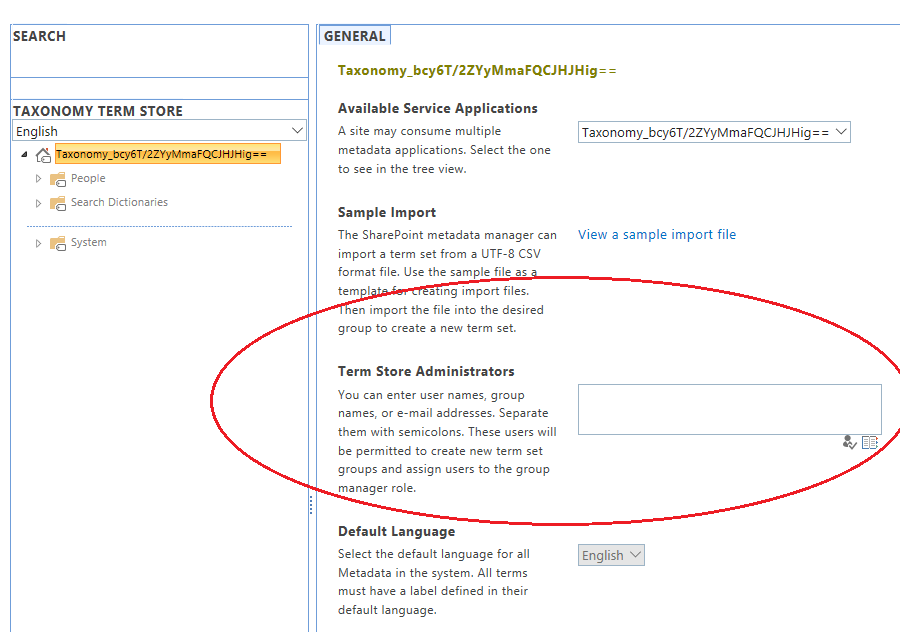The width and height of the screenshot is (900, 632).
Task: Expand the Search Dictionaries tree node
Action: click(38, 203)
